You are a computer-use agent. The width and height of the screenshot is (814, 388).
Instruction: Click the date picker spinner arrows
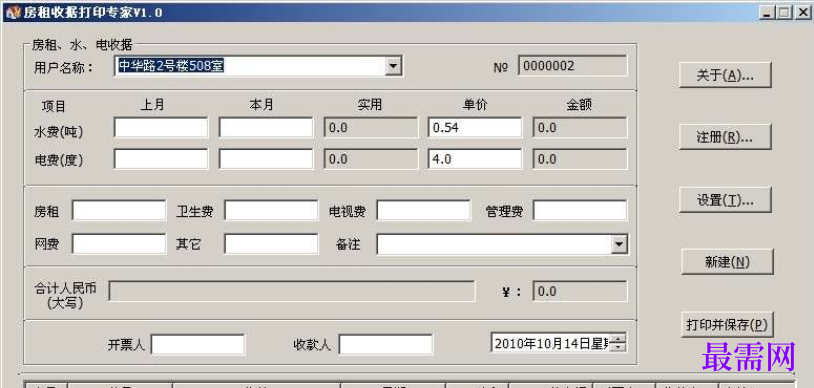coord(619,343)
